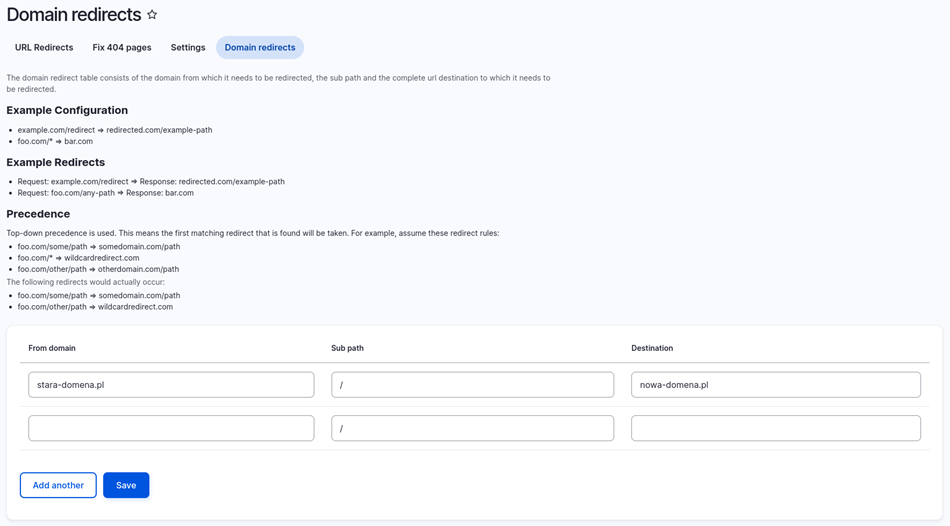950x526 pixels.
Task: Click second row Sub path field
Action: point(473,428)
